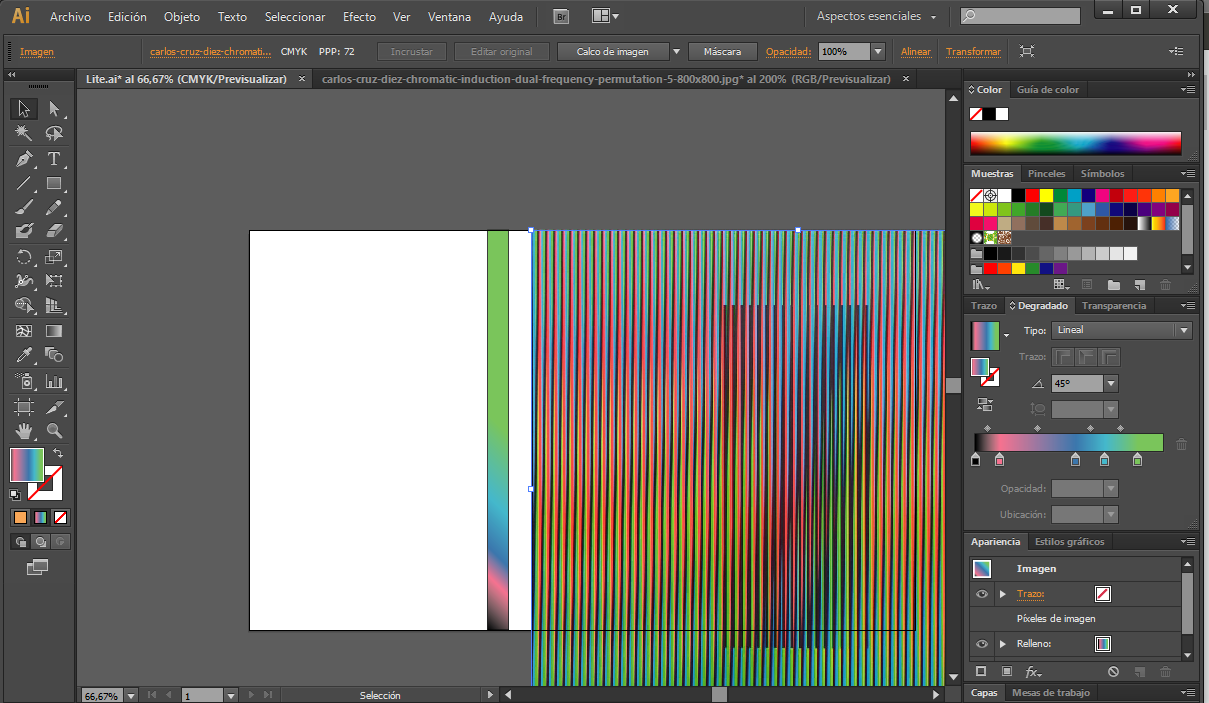This screenshot has width=1209, height=703.
Task: Toggle visibility of Relleno appearance attribute
Action: coord(981,644)
